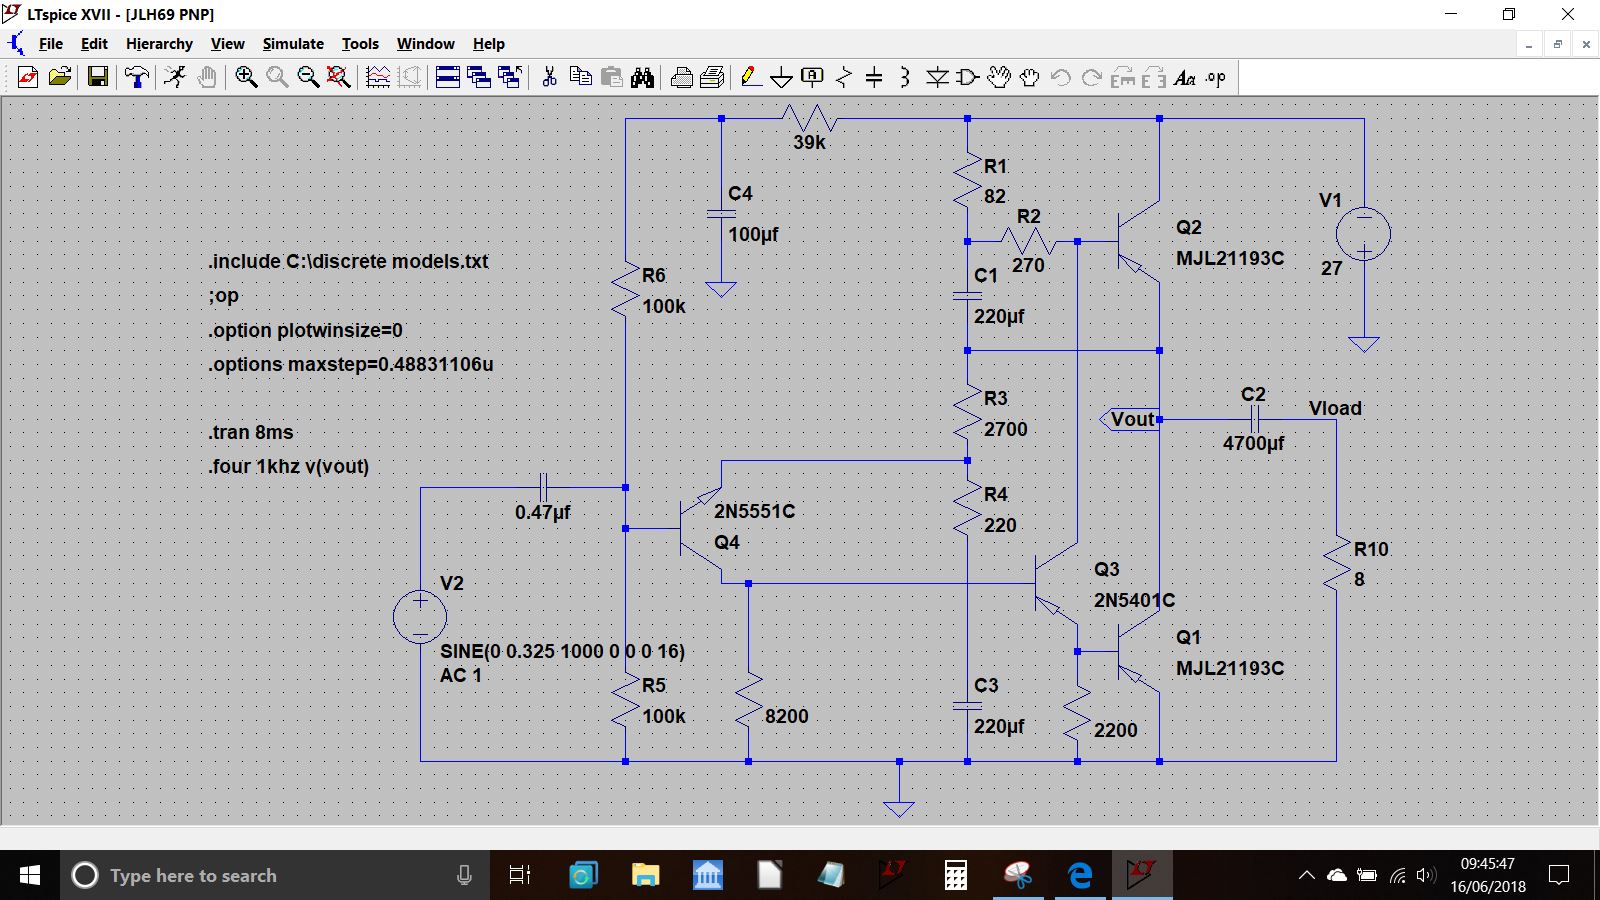The height and width of the screenshot is (900, 1600).
Task: Pick the Capacitor placement tool
Action: pyautogui.click(x=874, y=77)
